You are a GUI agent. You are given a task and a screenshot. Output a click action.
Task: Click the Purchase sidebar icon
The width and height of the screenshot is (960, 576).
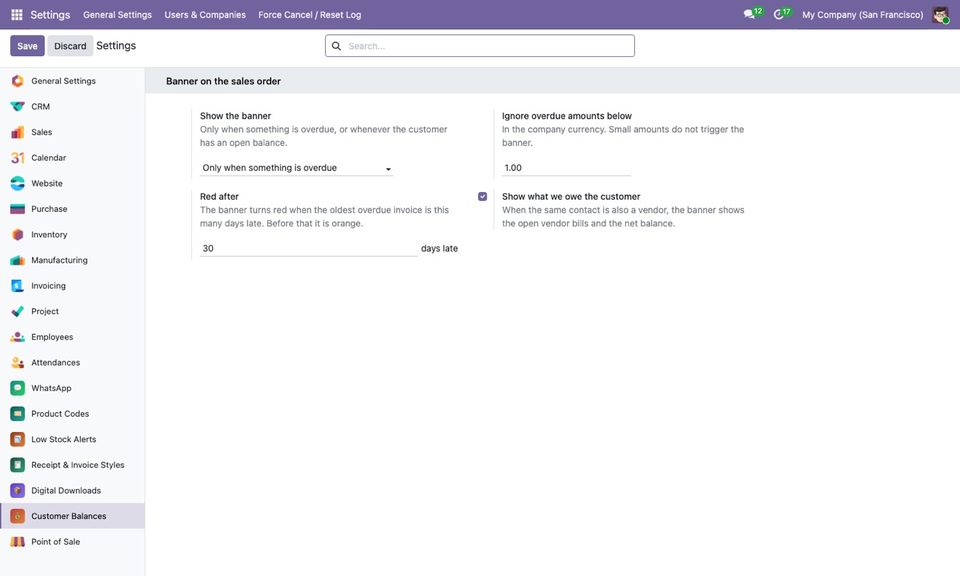point(18,209)
